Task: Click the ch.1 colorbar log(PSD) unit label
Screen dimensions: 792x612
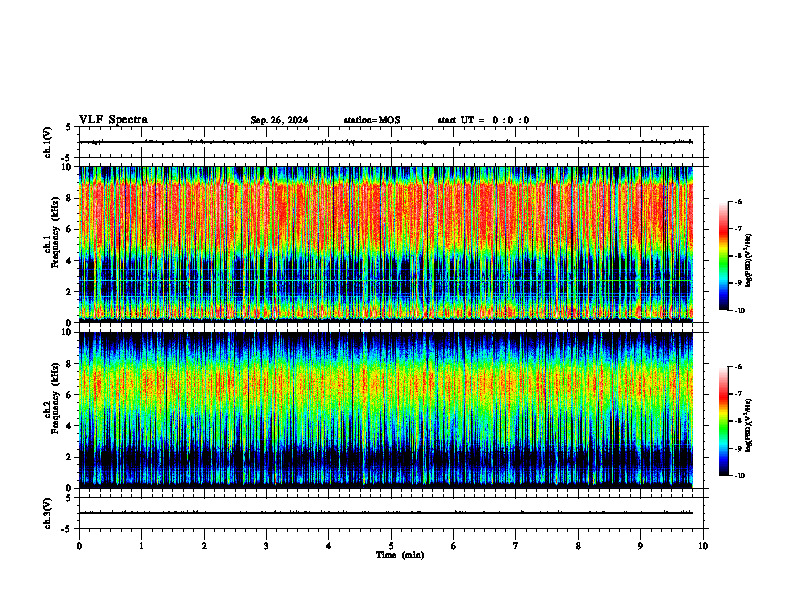Action: (x=749, y=261)
